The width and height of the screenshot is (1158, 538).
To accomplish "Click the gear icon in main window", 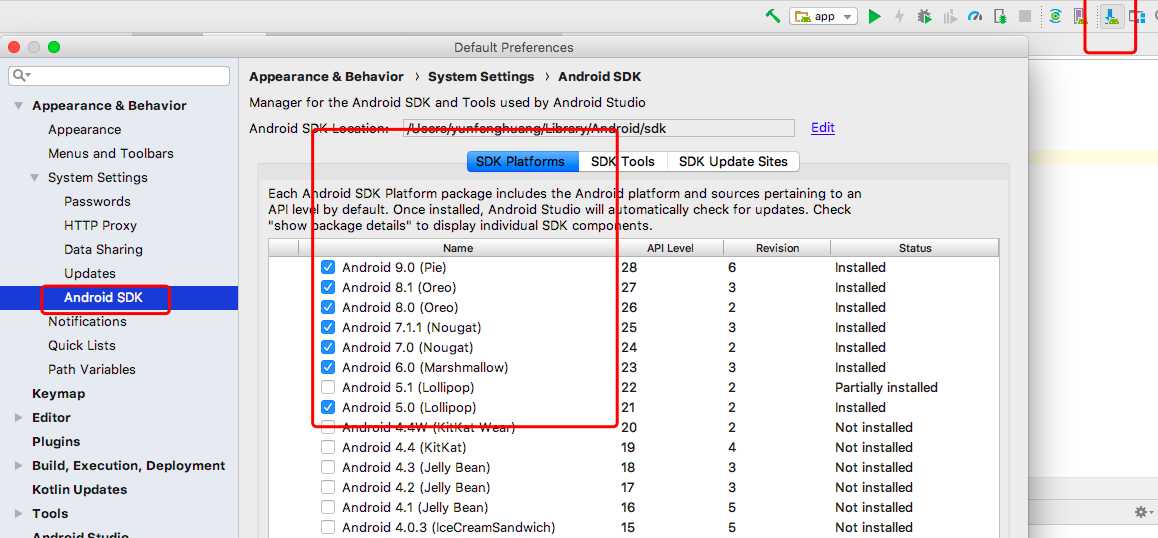I will 1141,511.
